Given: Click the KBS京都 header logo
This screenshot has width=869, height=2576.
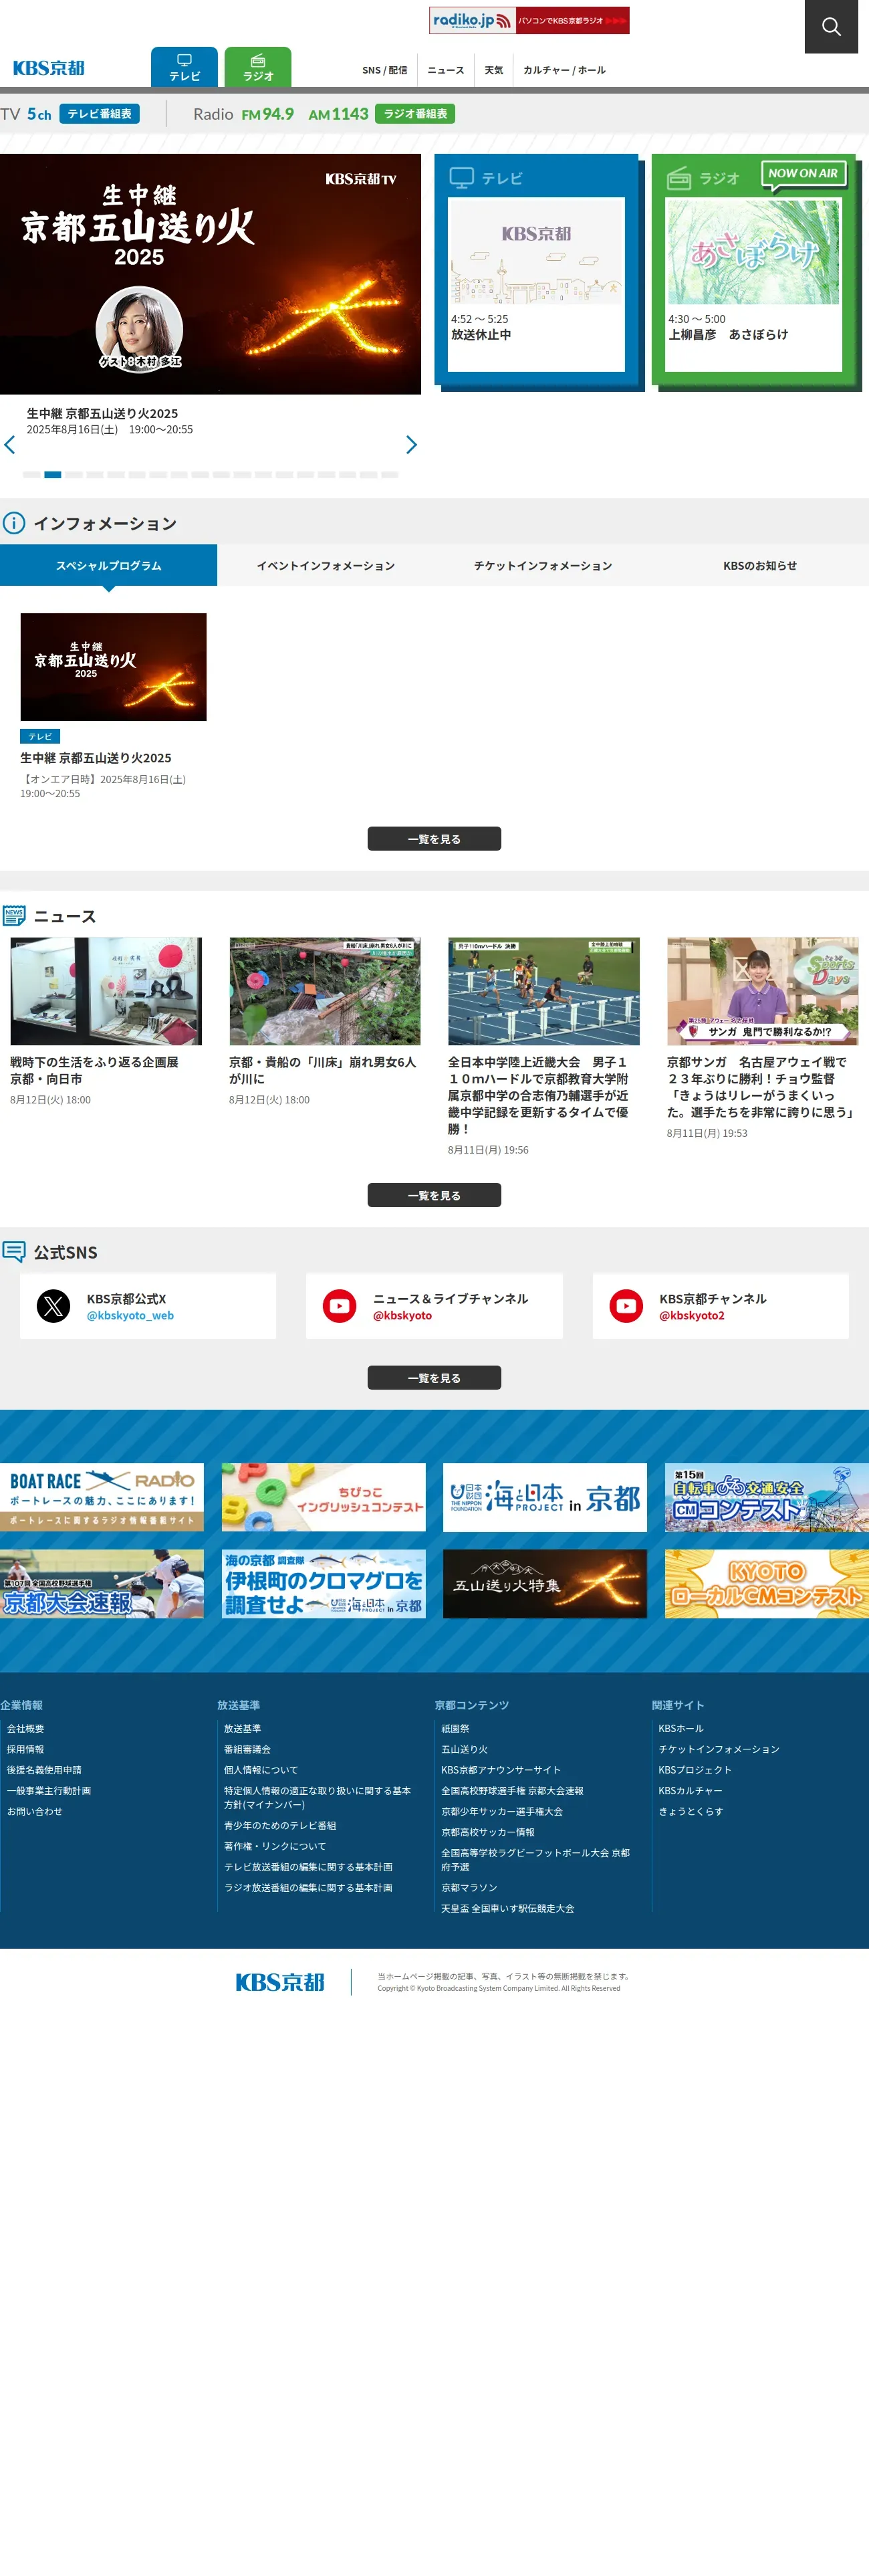Looking at the screenshot, I should coord(48,68).
